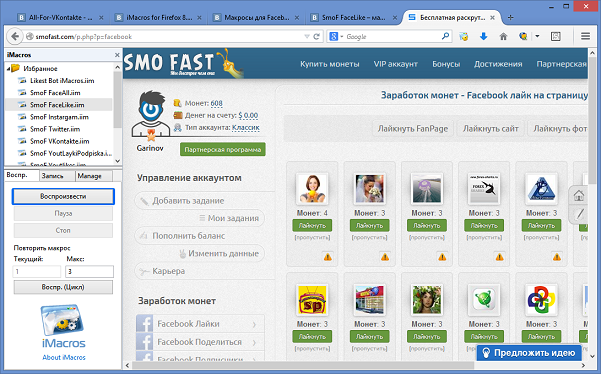
Task: Click the SMO FAST site logo
Action: [x=184, y=63]
